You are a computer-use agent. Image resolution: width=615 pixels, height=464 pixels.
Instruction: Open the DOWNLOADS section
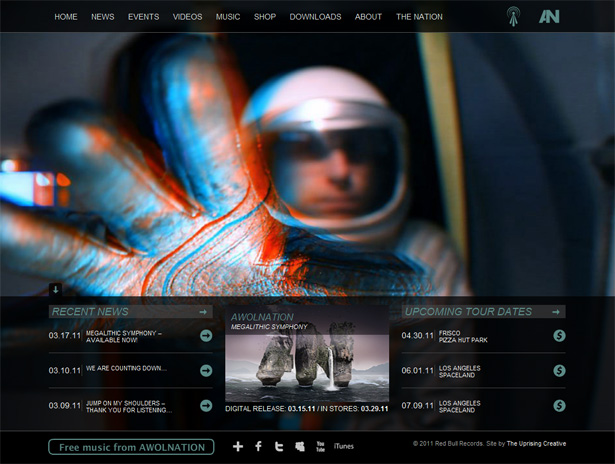click(x=315, y=17)
